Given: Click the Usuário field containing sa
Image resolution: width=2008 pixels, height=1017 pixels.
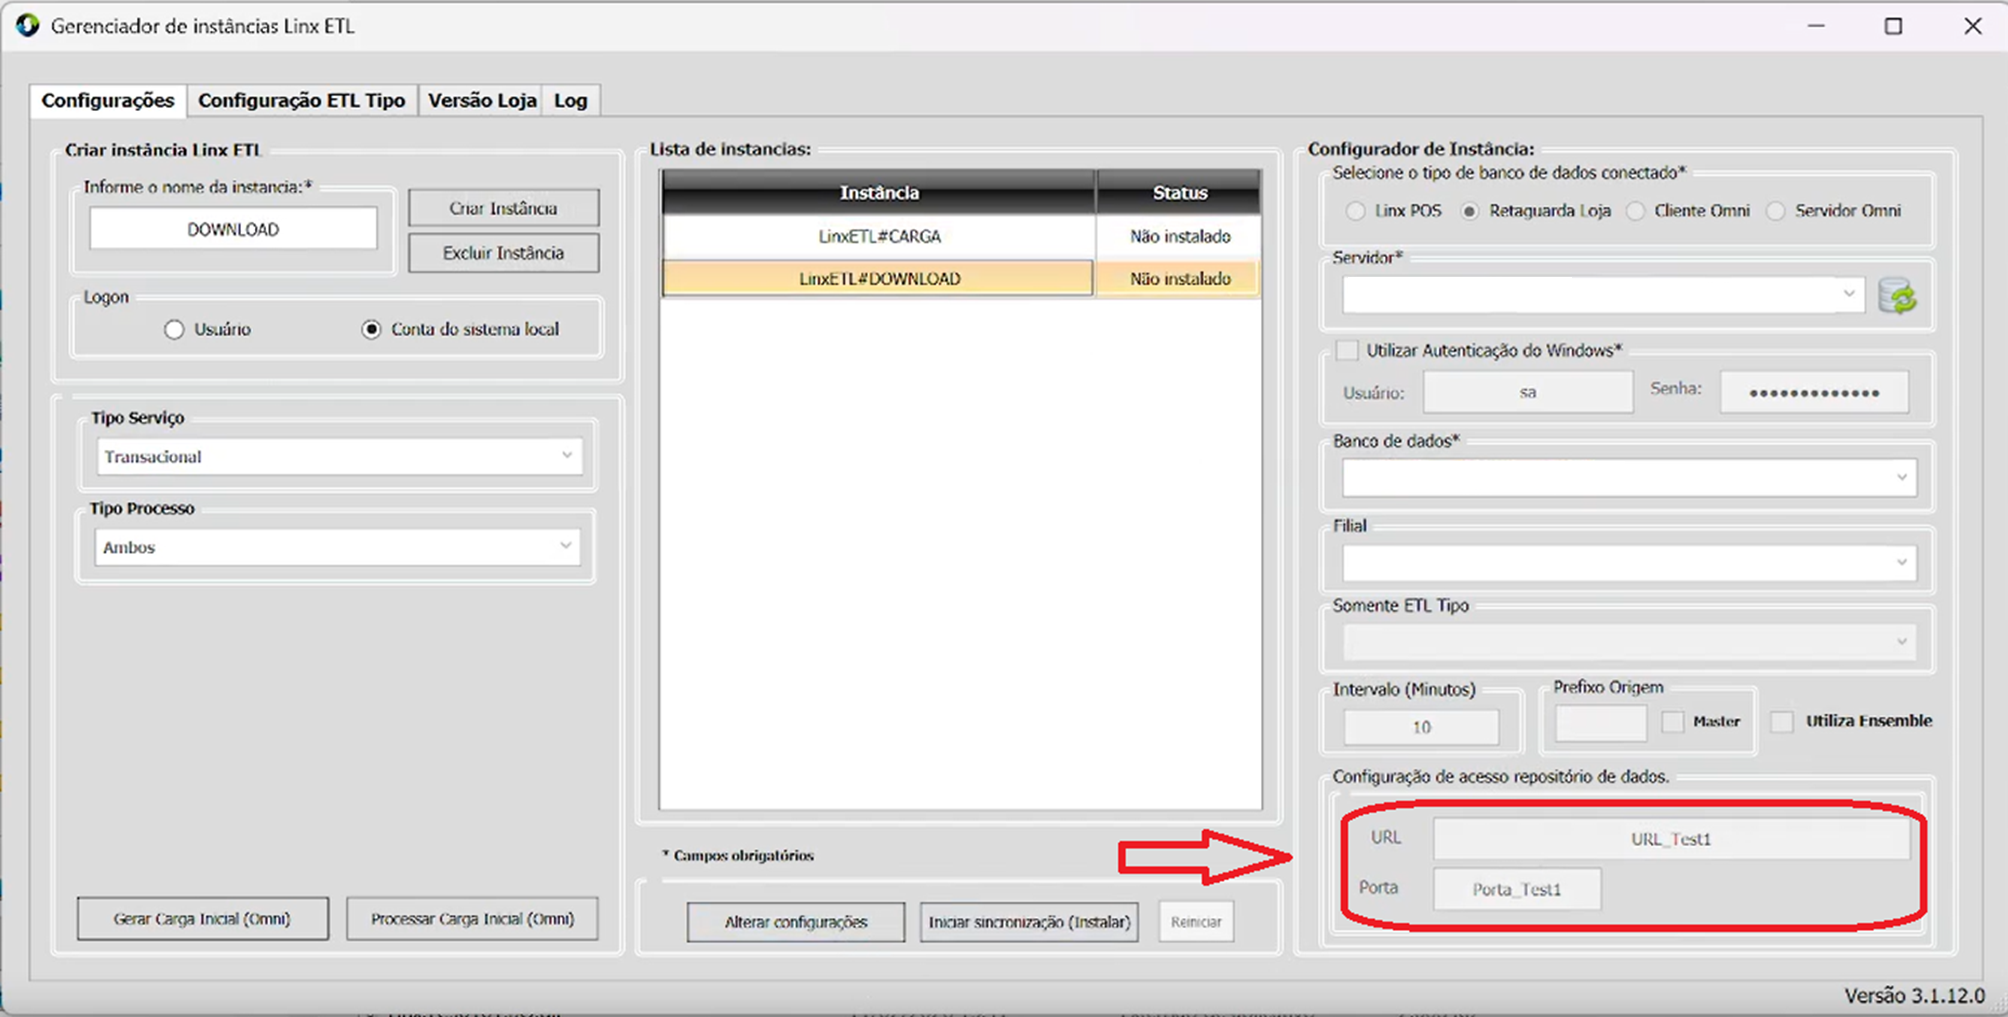Looking at the screenshot, I should (x=1528, y=392).
